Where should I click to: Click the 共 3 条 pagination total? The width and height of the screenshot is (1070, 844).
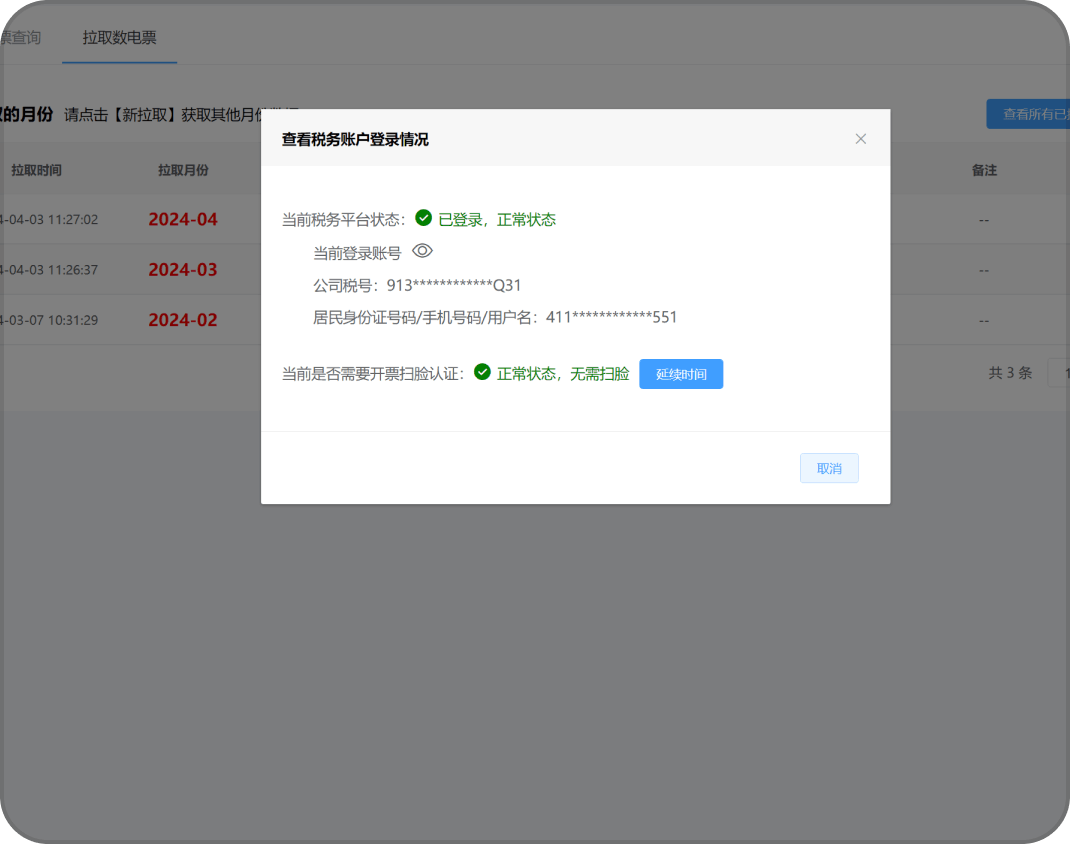tap(1010, 373)
